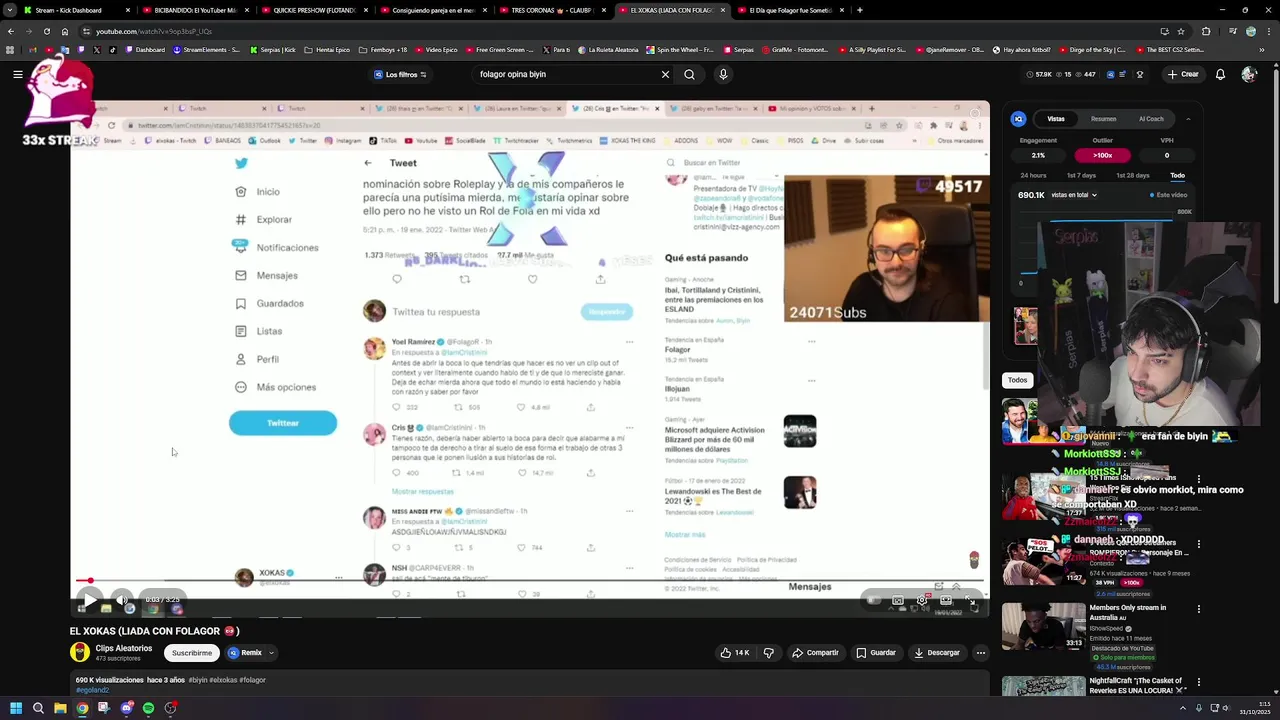Switch to TRES CORONAS browser tab
1280x720 pixels.
coord(552,10)
